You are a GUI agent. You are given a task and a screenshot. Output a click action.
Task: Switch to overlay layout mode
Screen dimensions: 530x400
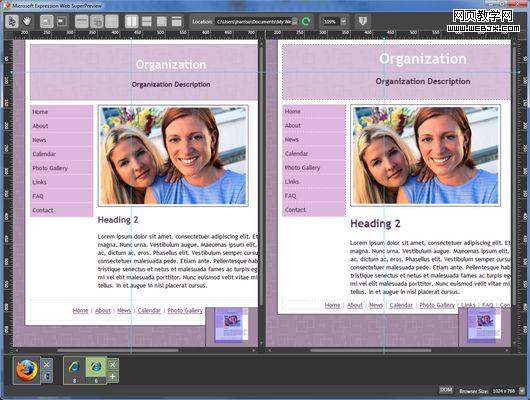[162, 22]
